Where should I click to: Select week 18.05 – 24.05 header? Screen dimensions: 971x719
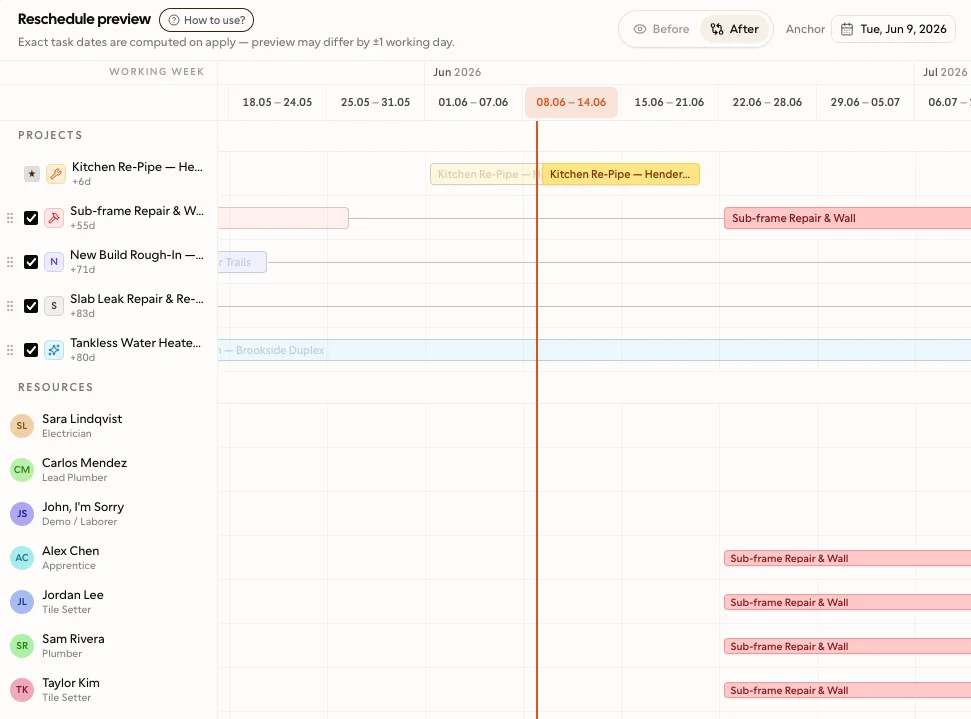pyautogui.click(x=277, y=102)
